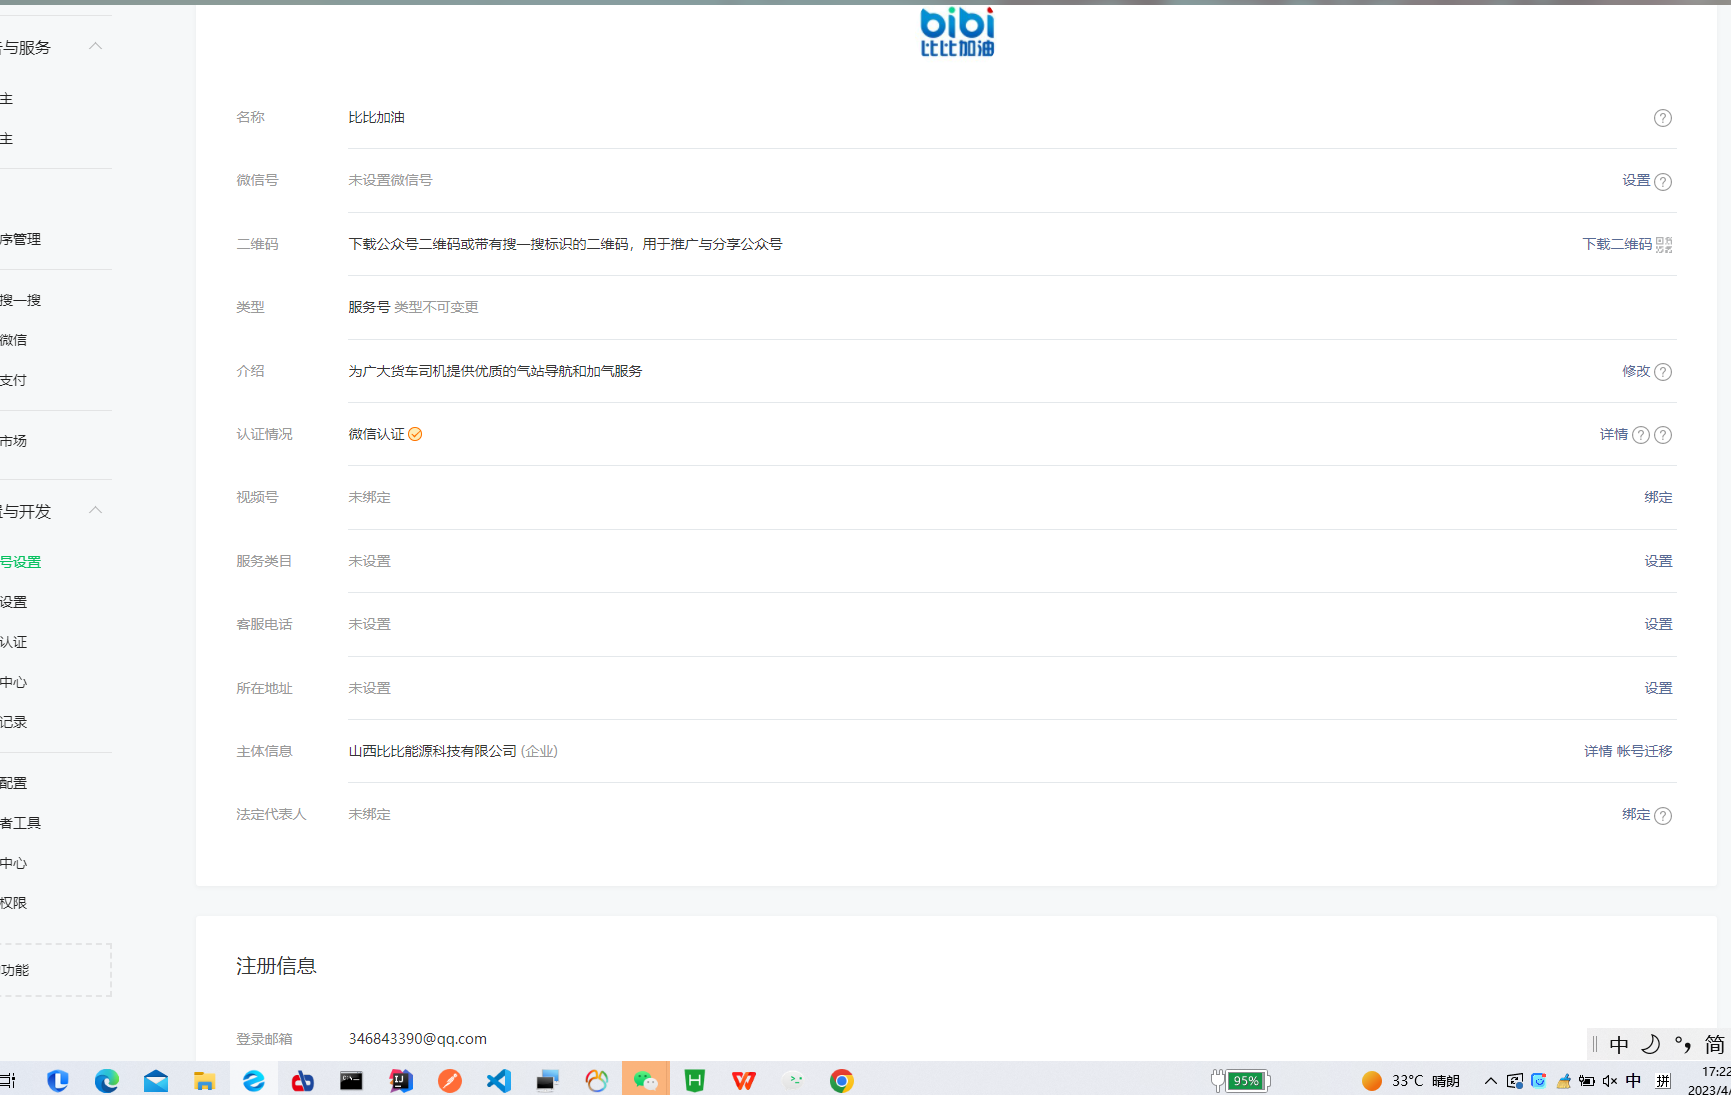The image size is (1731, 1095).
Task: Click the muted volume icon in system tray
Action: click(x=1610, y=1081)
